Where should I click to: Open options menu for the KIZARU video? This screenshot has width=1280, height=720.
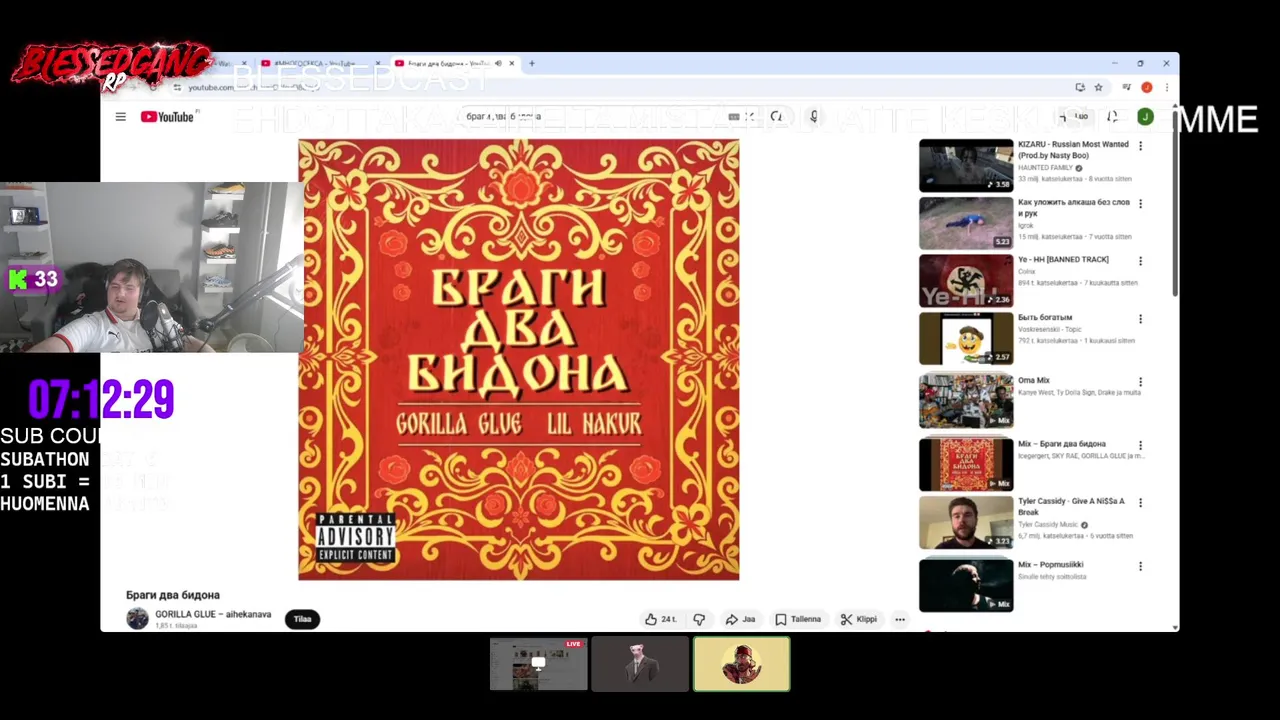(x=1140, y=146)
